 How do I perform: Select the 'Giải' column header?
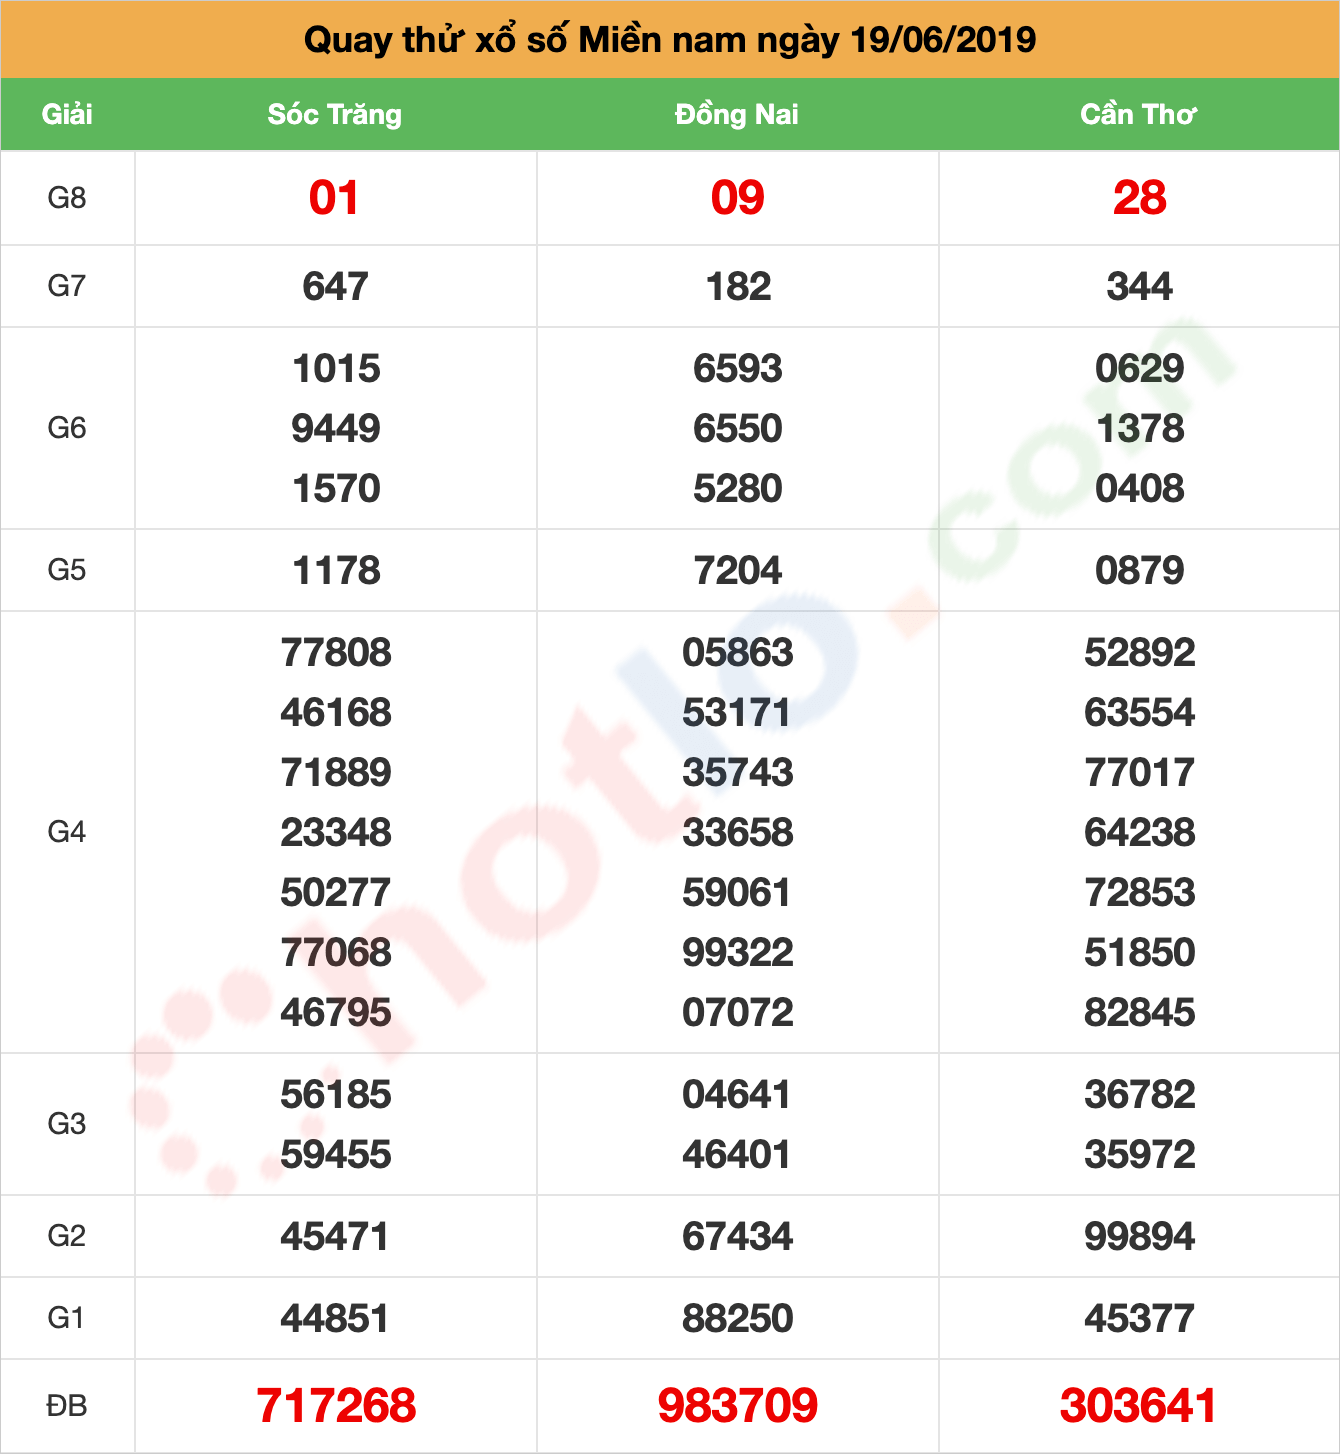pos(67,114)
